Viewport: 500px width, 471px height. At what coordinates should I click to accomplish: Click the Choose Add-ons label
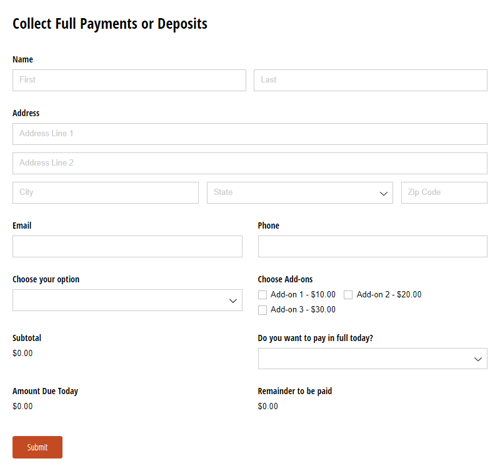tap(285, 279)
